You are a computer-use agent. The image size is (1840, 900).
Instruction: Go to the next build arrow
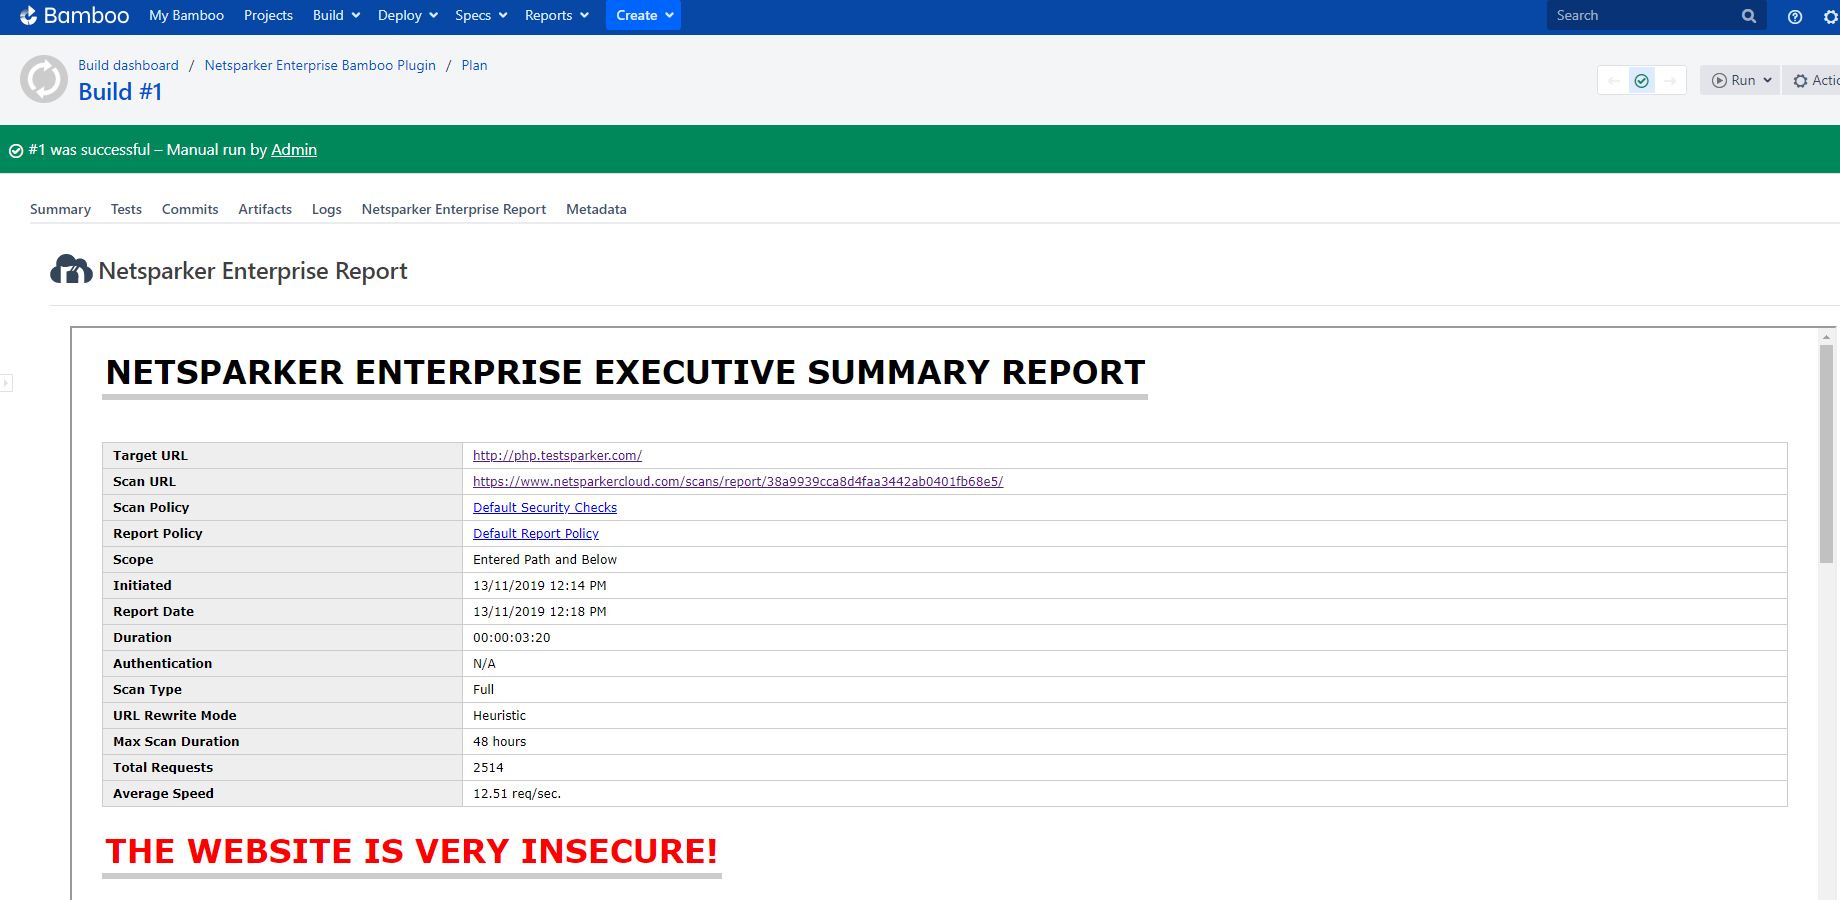point(1670,81)
